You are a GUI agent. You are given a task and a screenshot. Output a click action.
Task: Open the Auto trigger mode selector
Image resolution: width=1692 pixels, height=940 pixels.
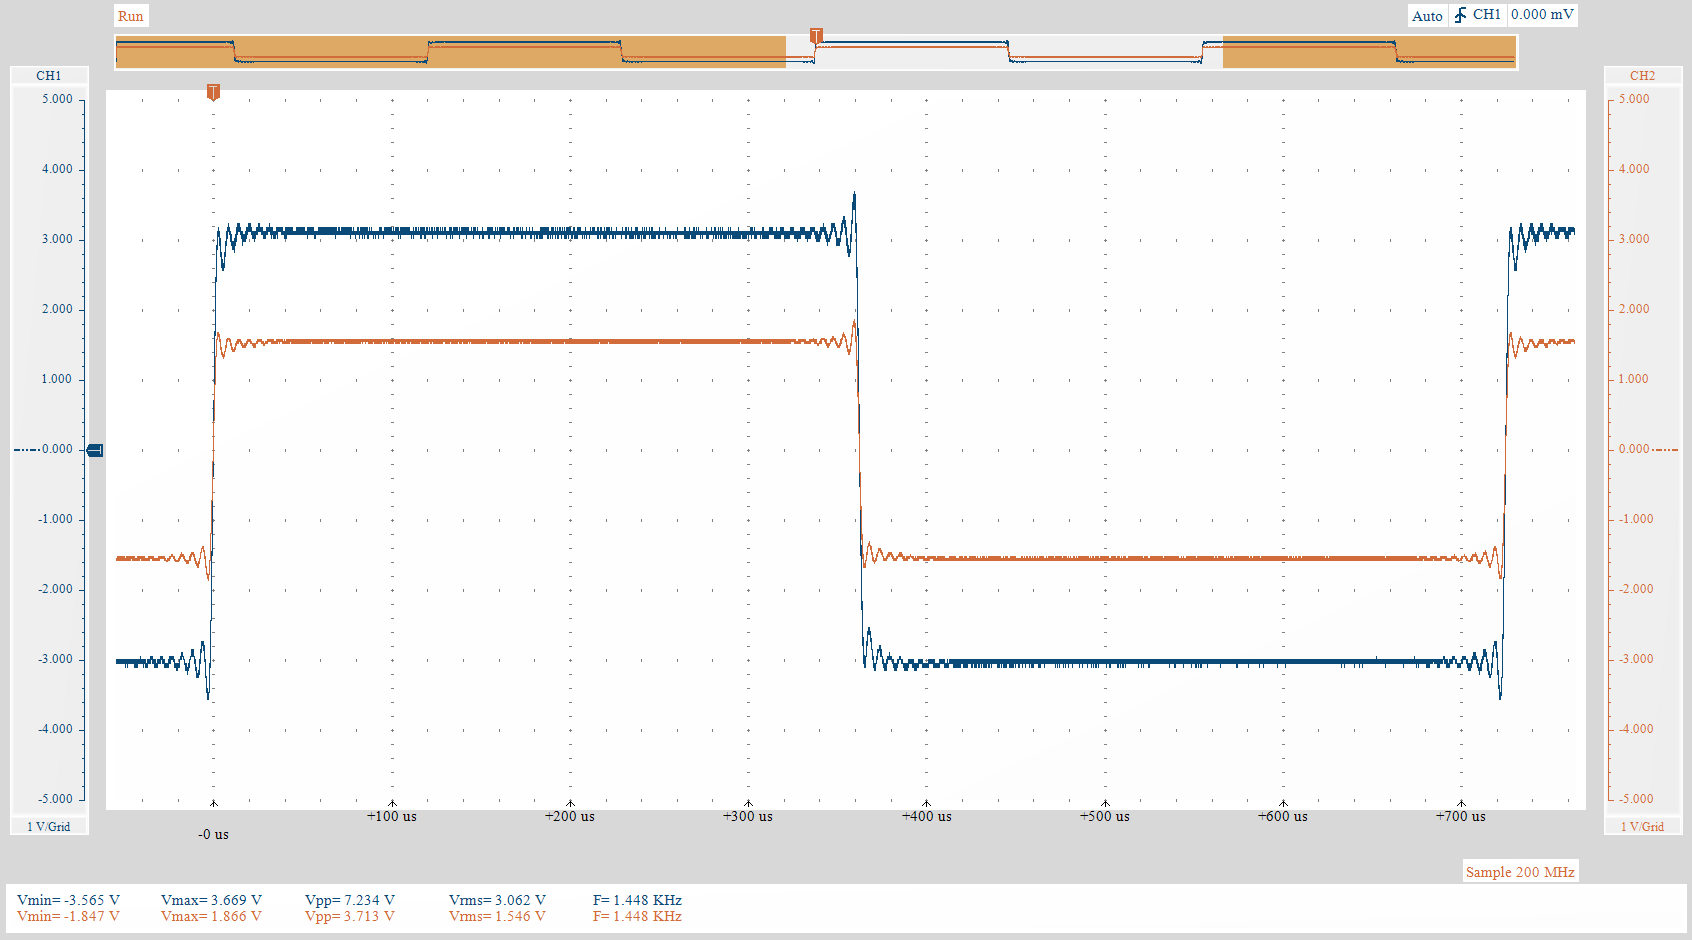click(x=1427, y=16)
